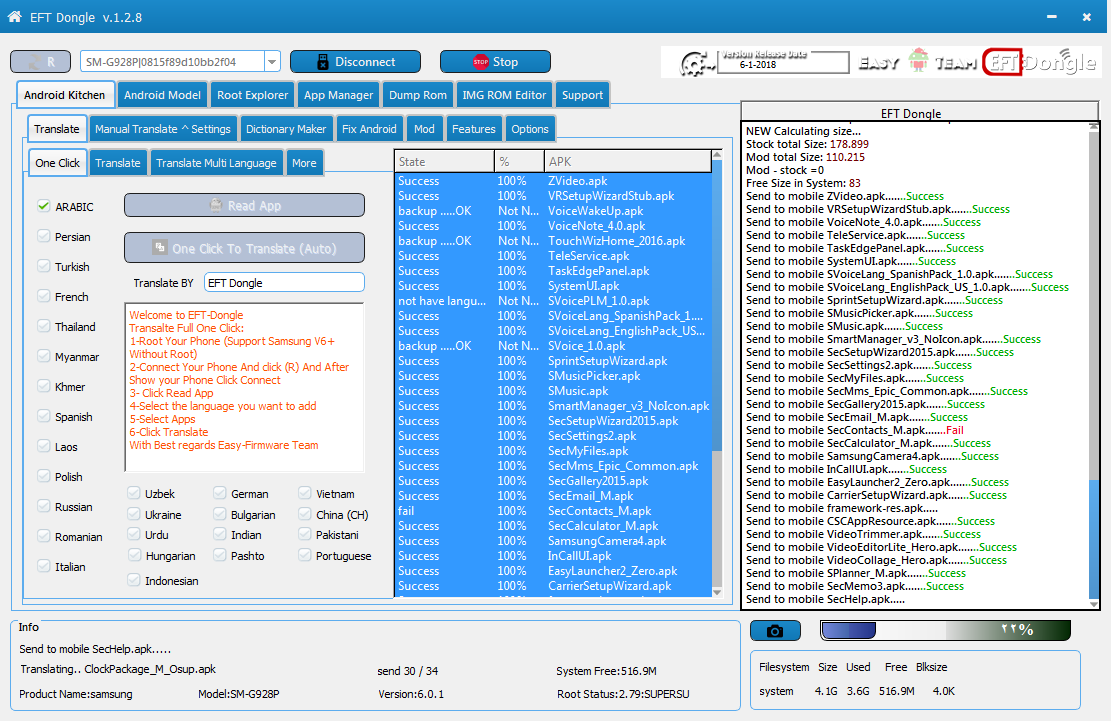Click the 'System Free:516.9M' status text
1111x721 pixels.
point(607,671)
